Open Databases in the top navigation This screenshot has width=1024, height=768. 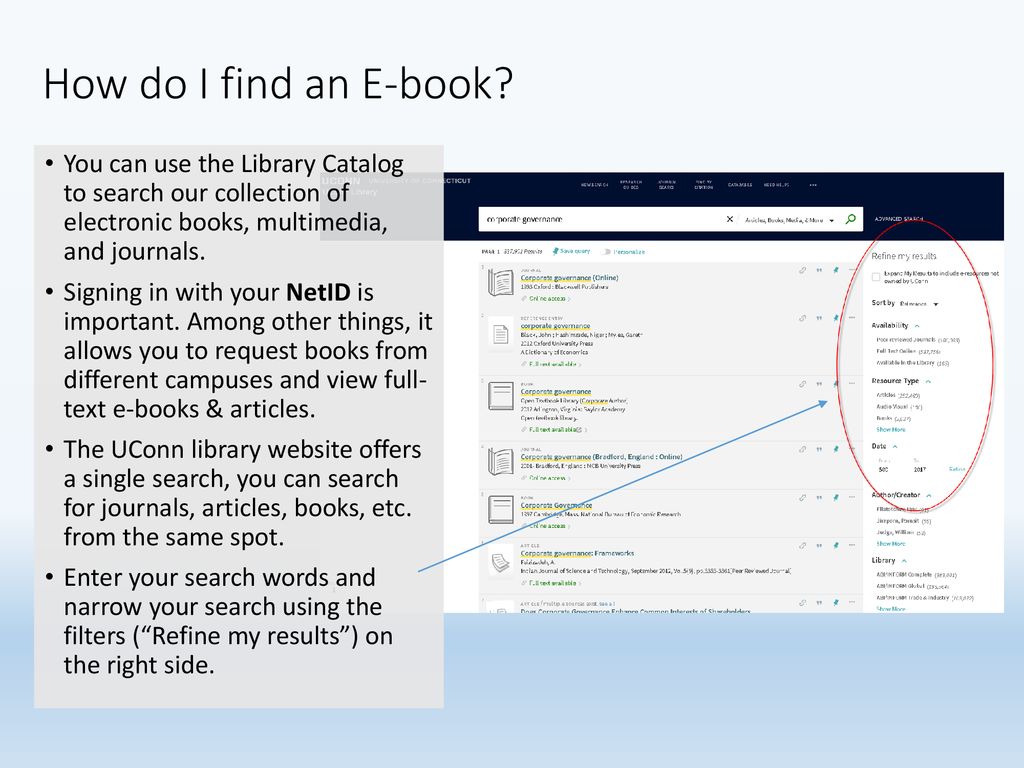(740, 185)
